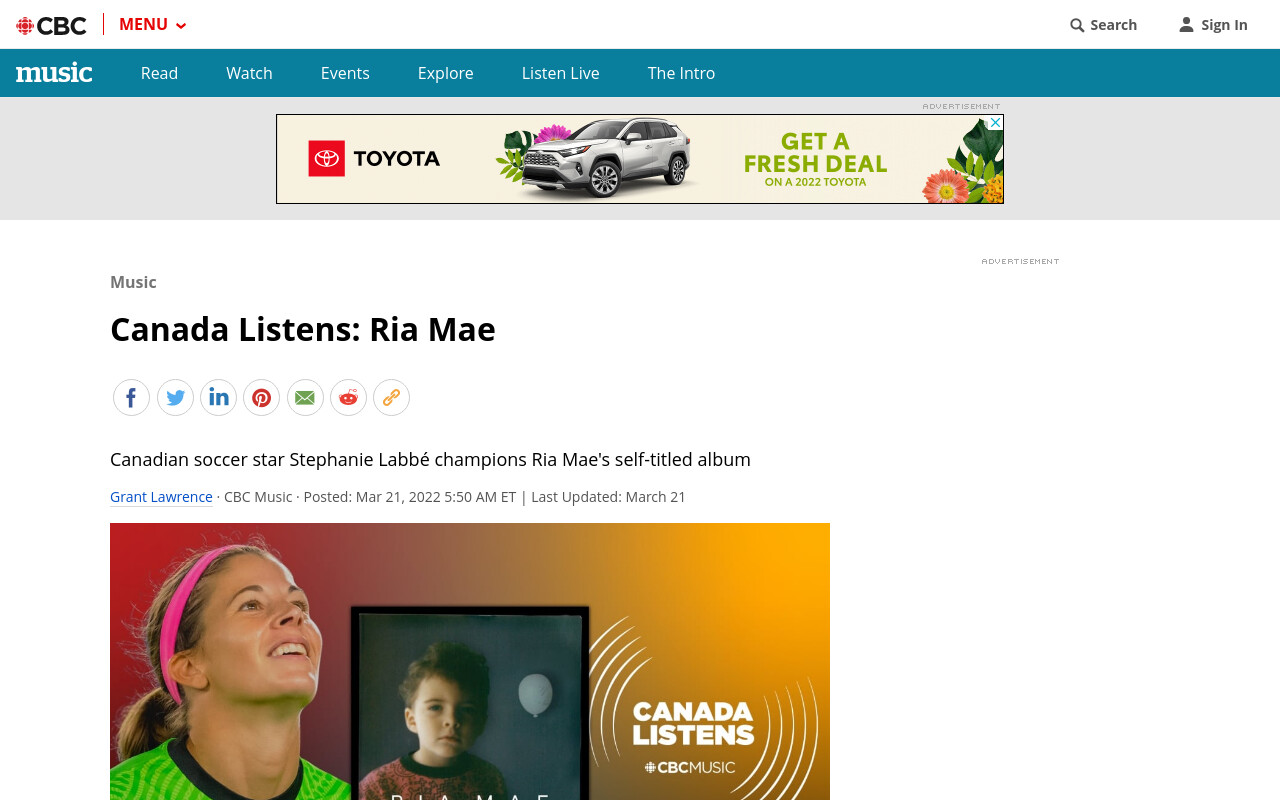The width and height of the screenshot is (1280, 800).
Task: Open Grant Lawrence author link
Action: click(161, 497)
